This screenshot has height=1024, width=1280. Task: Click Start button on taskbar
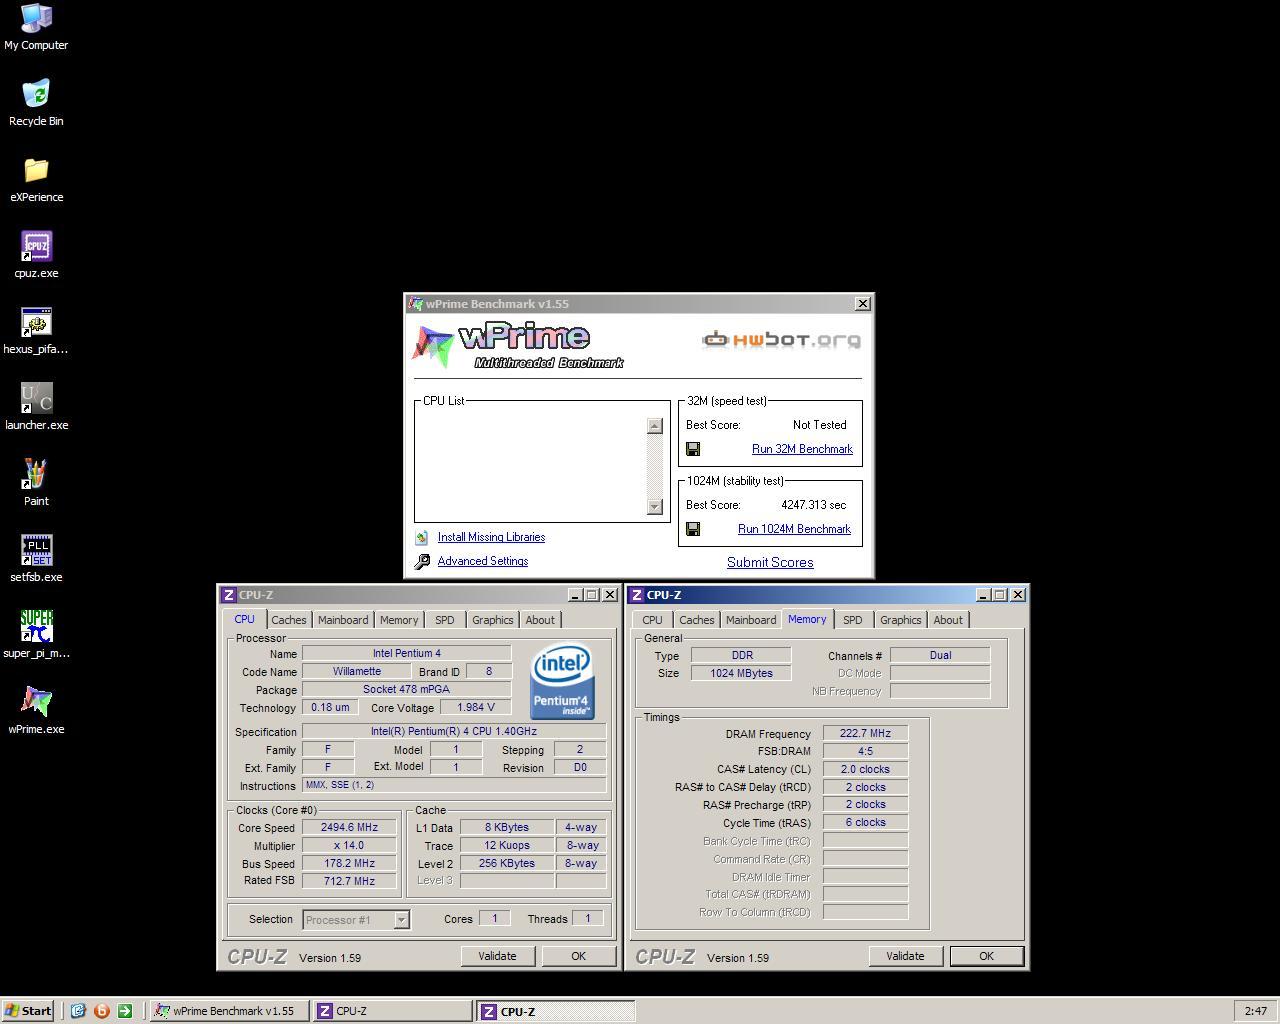28,1011
